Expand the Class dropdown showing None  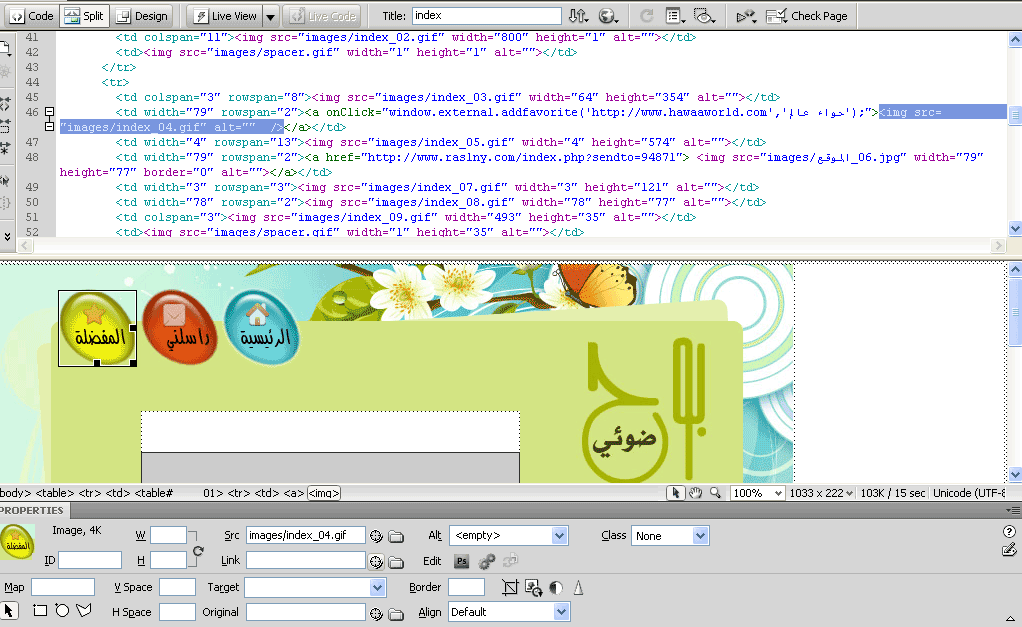pyautogui.click(x=700, y=536)
